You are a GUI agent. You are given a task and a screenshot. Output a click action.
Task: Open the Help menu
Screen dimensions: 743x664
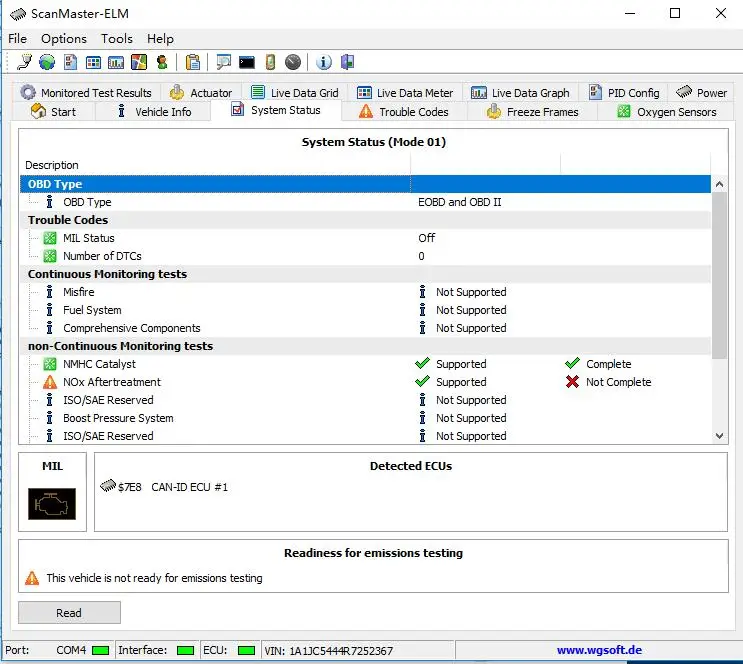click(x=160, y=39)
